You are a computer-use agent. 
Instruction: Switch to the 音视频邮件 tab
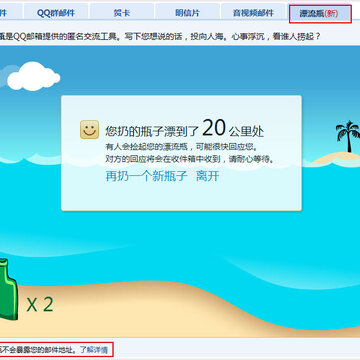click(x=253, y=13)
